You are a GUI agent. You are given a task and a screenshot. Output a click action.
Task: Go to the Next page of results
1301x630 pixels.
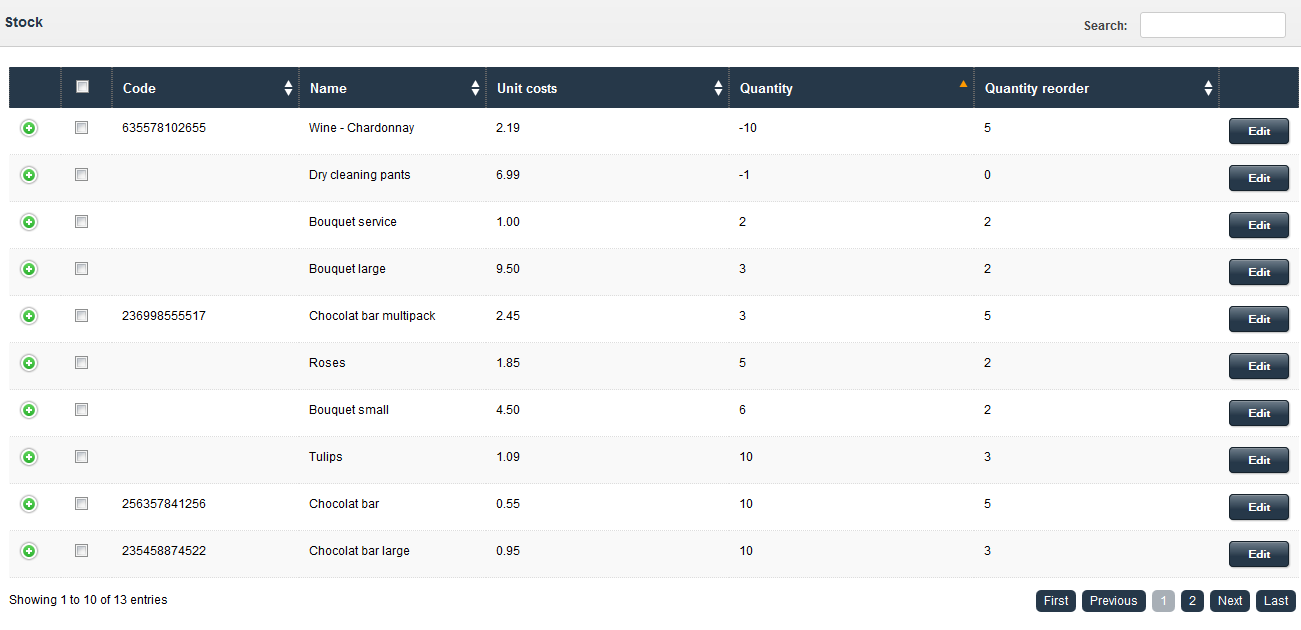(1230, 601)
